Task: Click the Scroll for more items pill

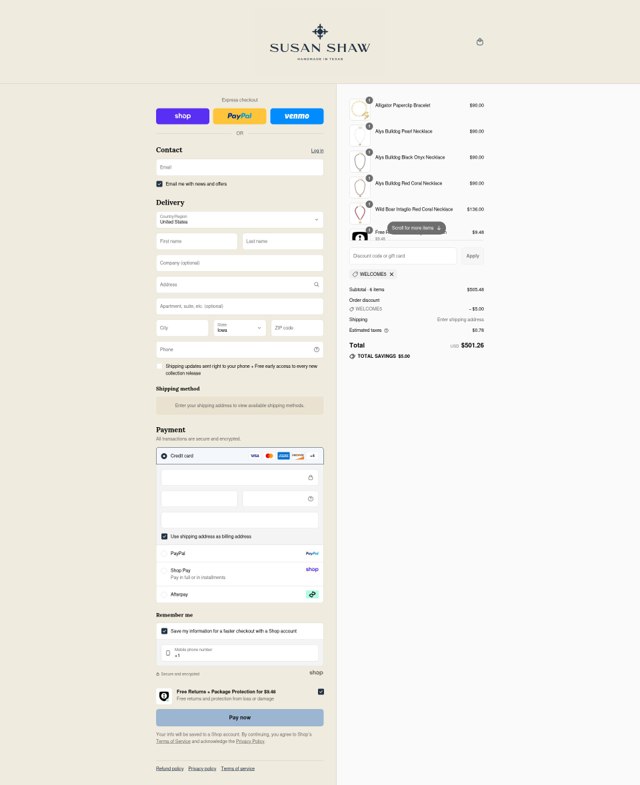Action: tap(416, 228)
